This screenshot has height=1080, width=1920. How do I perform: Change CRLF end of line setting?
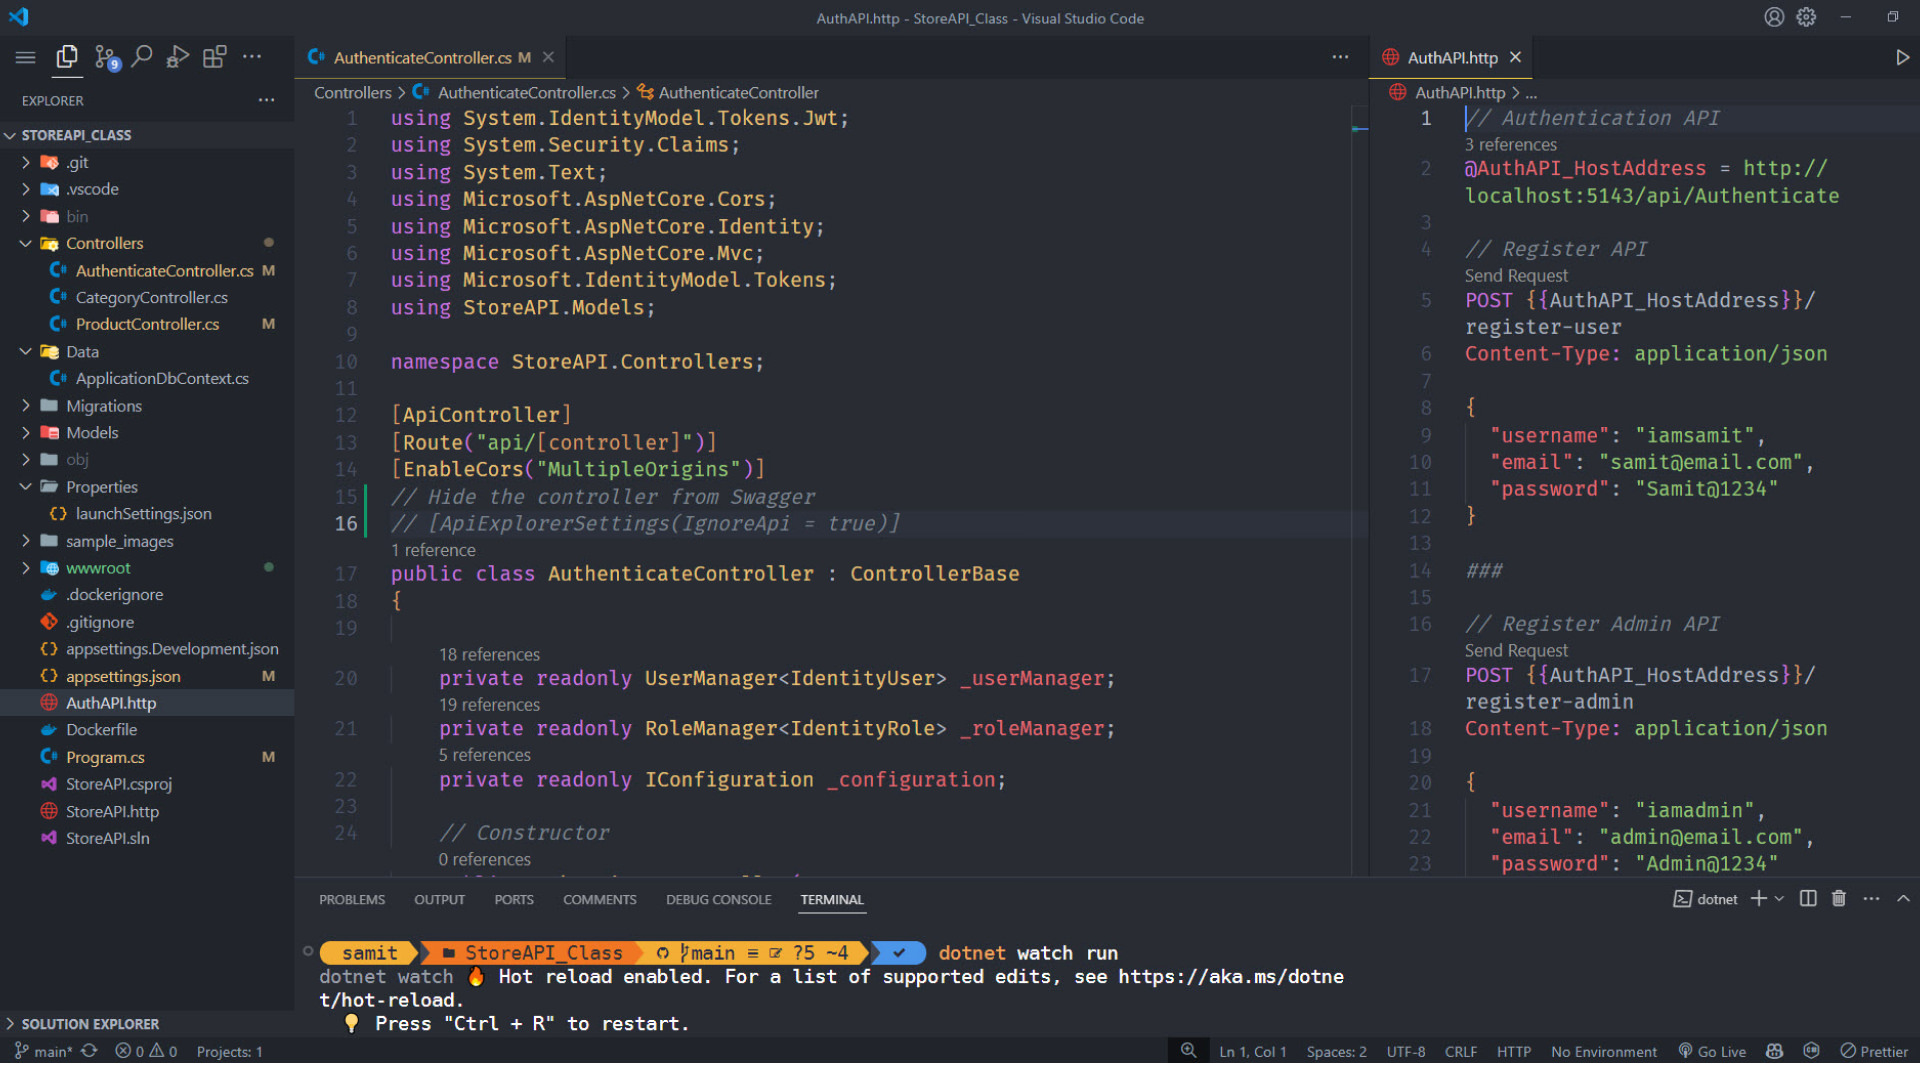click(1460, 1051)
